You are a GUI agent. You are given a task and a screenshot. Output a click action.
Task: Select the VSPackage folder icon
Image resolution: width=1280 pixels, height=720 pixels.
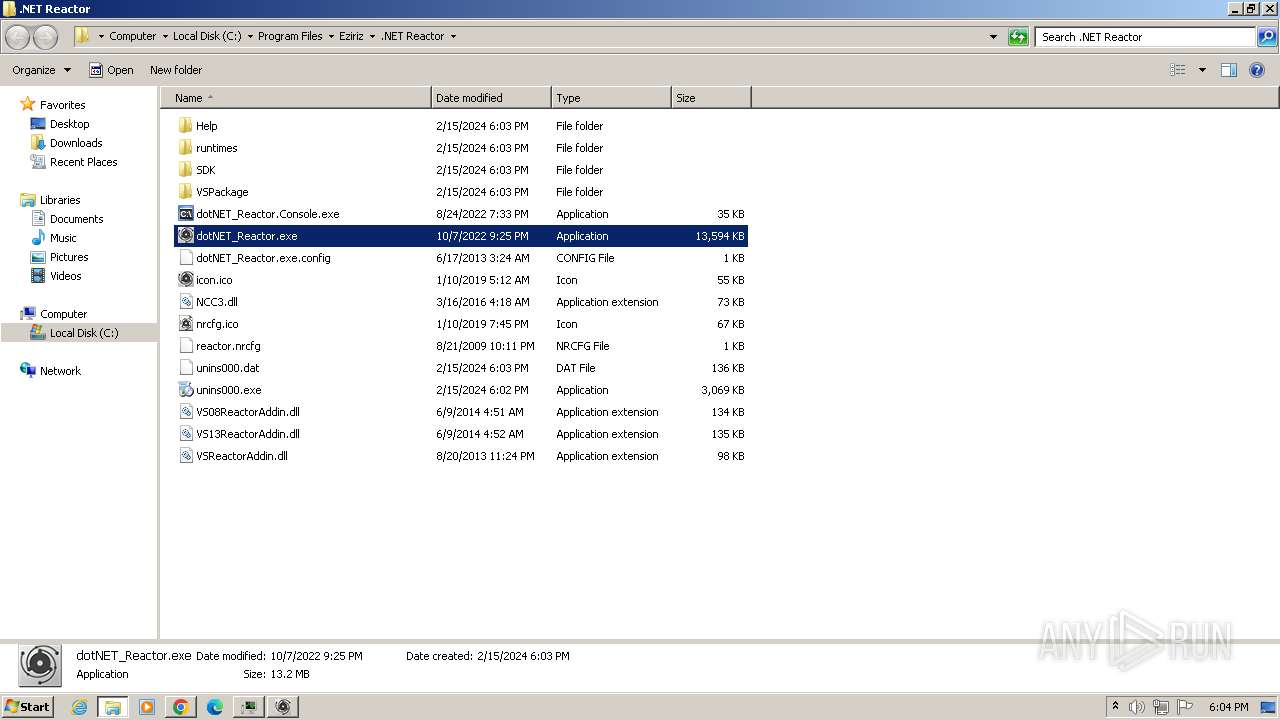pyautogui.click(x=186, y=192)
